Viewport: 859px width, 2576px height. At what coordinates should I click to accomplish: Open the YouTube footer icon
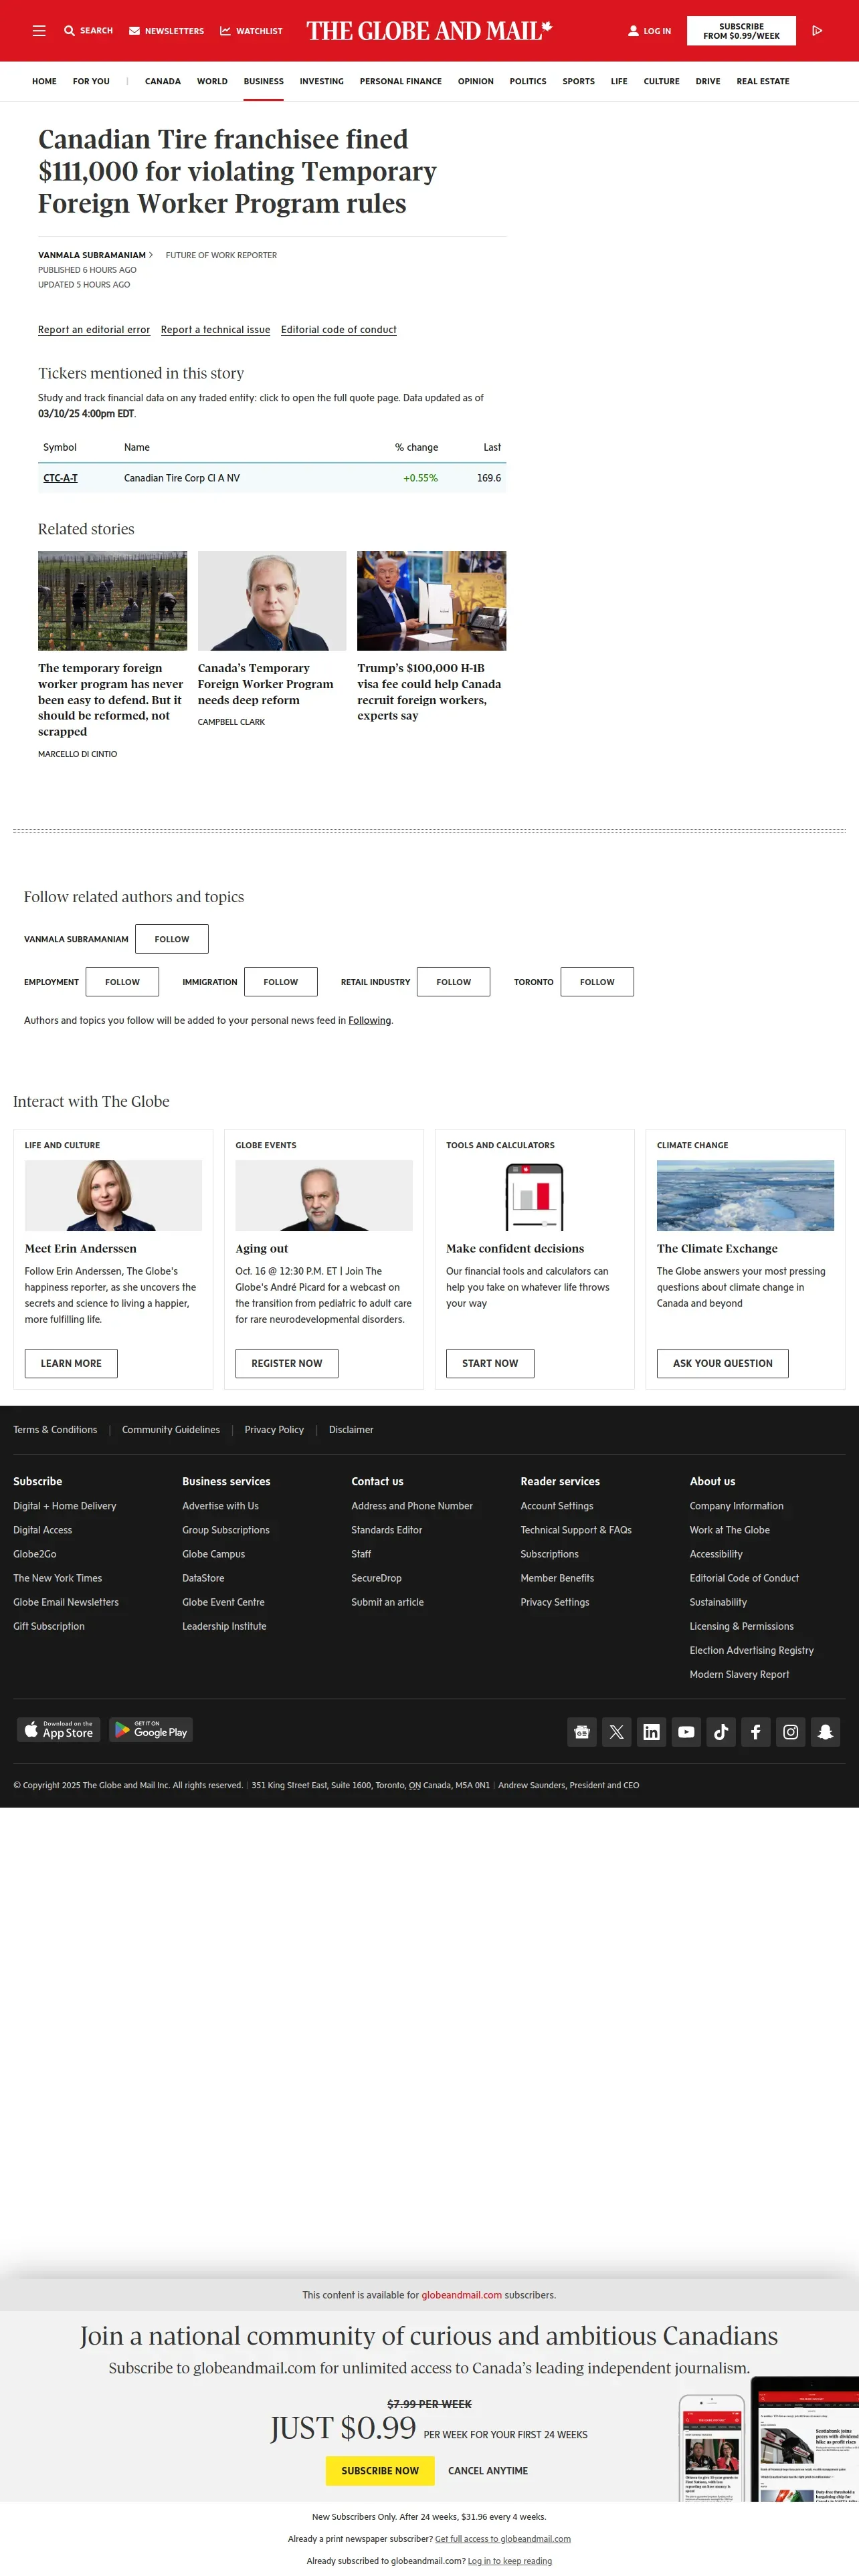(x=686, y=1732)
